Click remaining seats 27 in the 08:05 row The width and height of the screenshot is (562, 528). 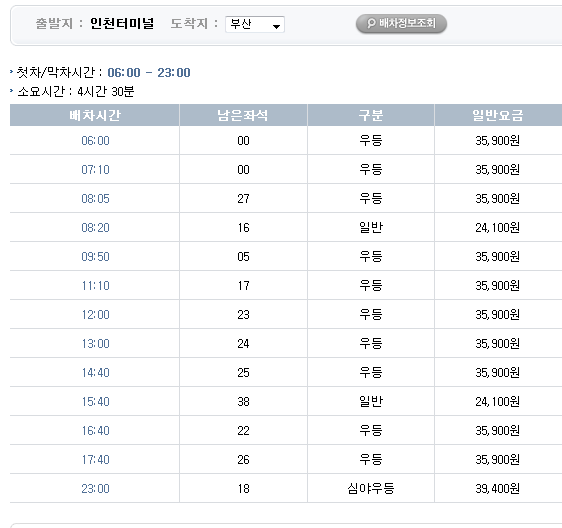pyautogui.click(x=243, y=199)
